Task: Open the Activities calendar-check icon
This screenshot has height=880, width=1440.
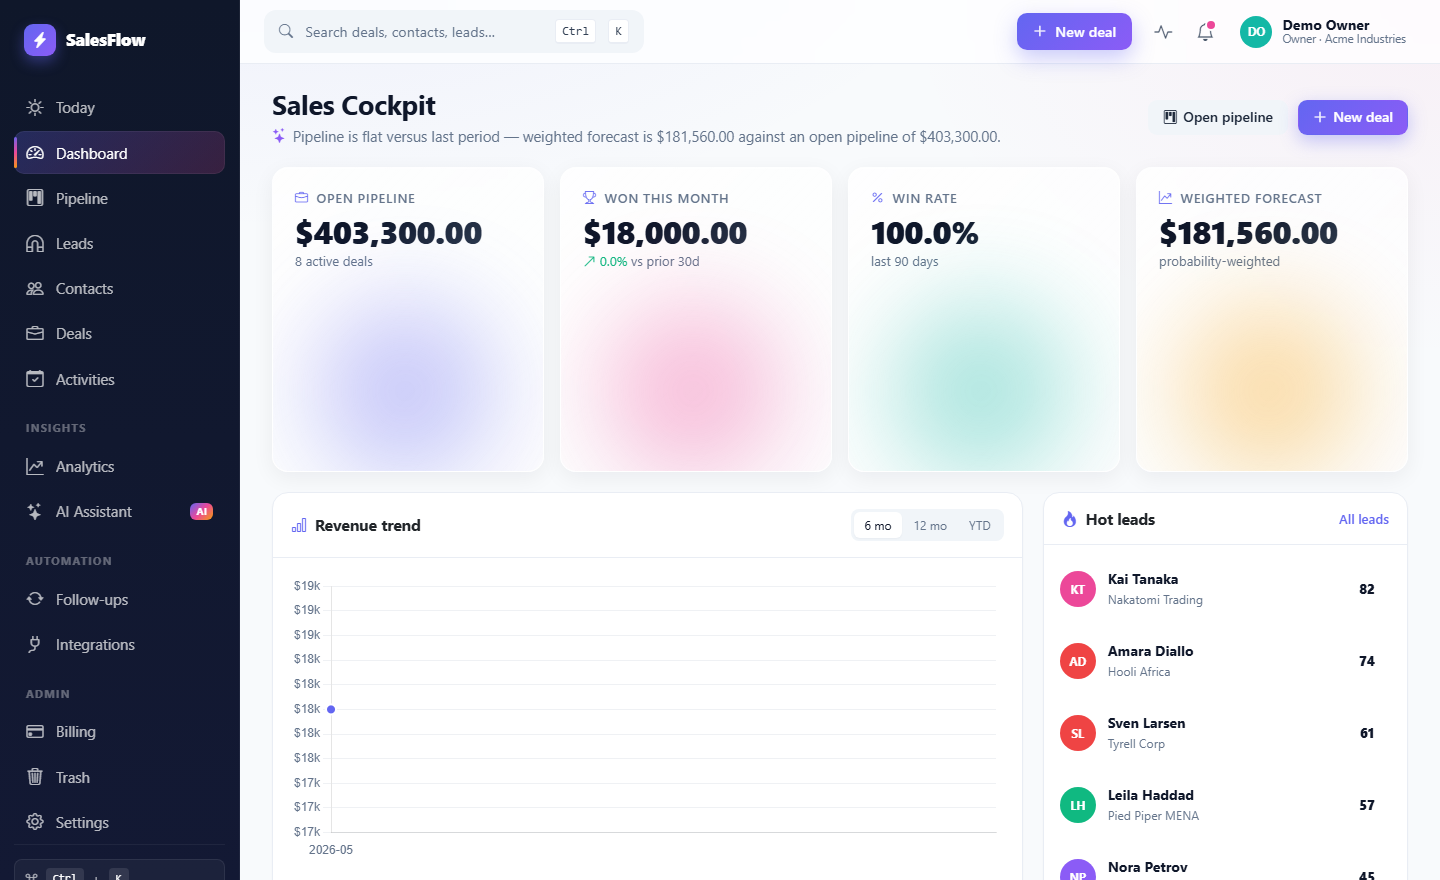Action: click(x=35, y=379)
